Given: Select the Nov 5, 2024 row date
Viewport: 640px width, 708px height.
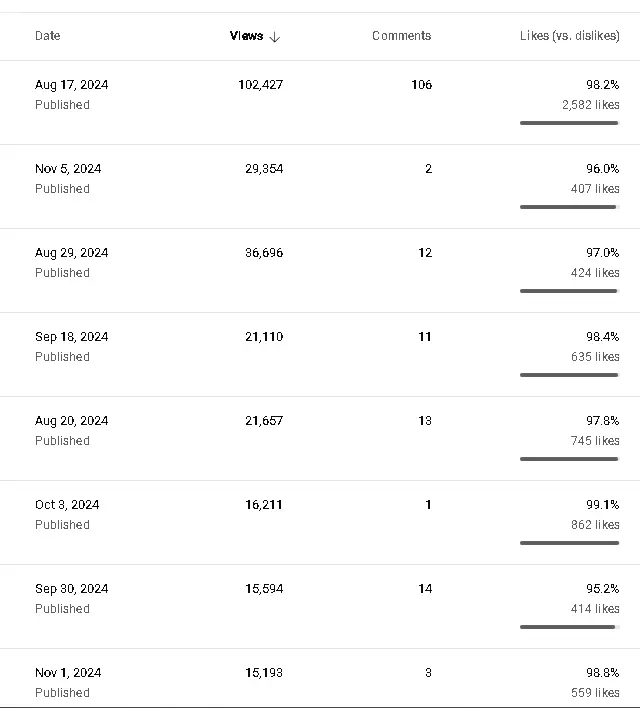Looking at the screenshot, I should pos(68,168).
